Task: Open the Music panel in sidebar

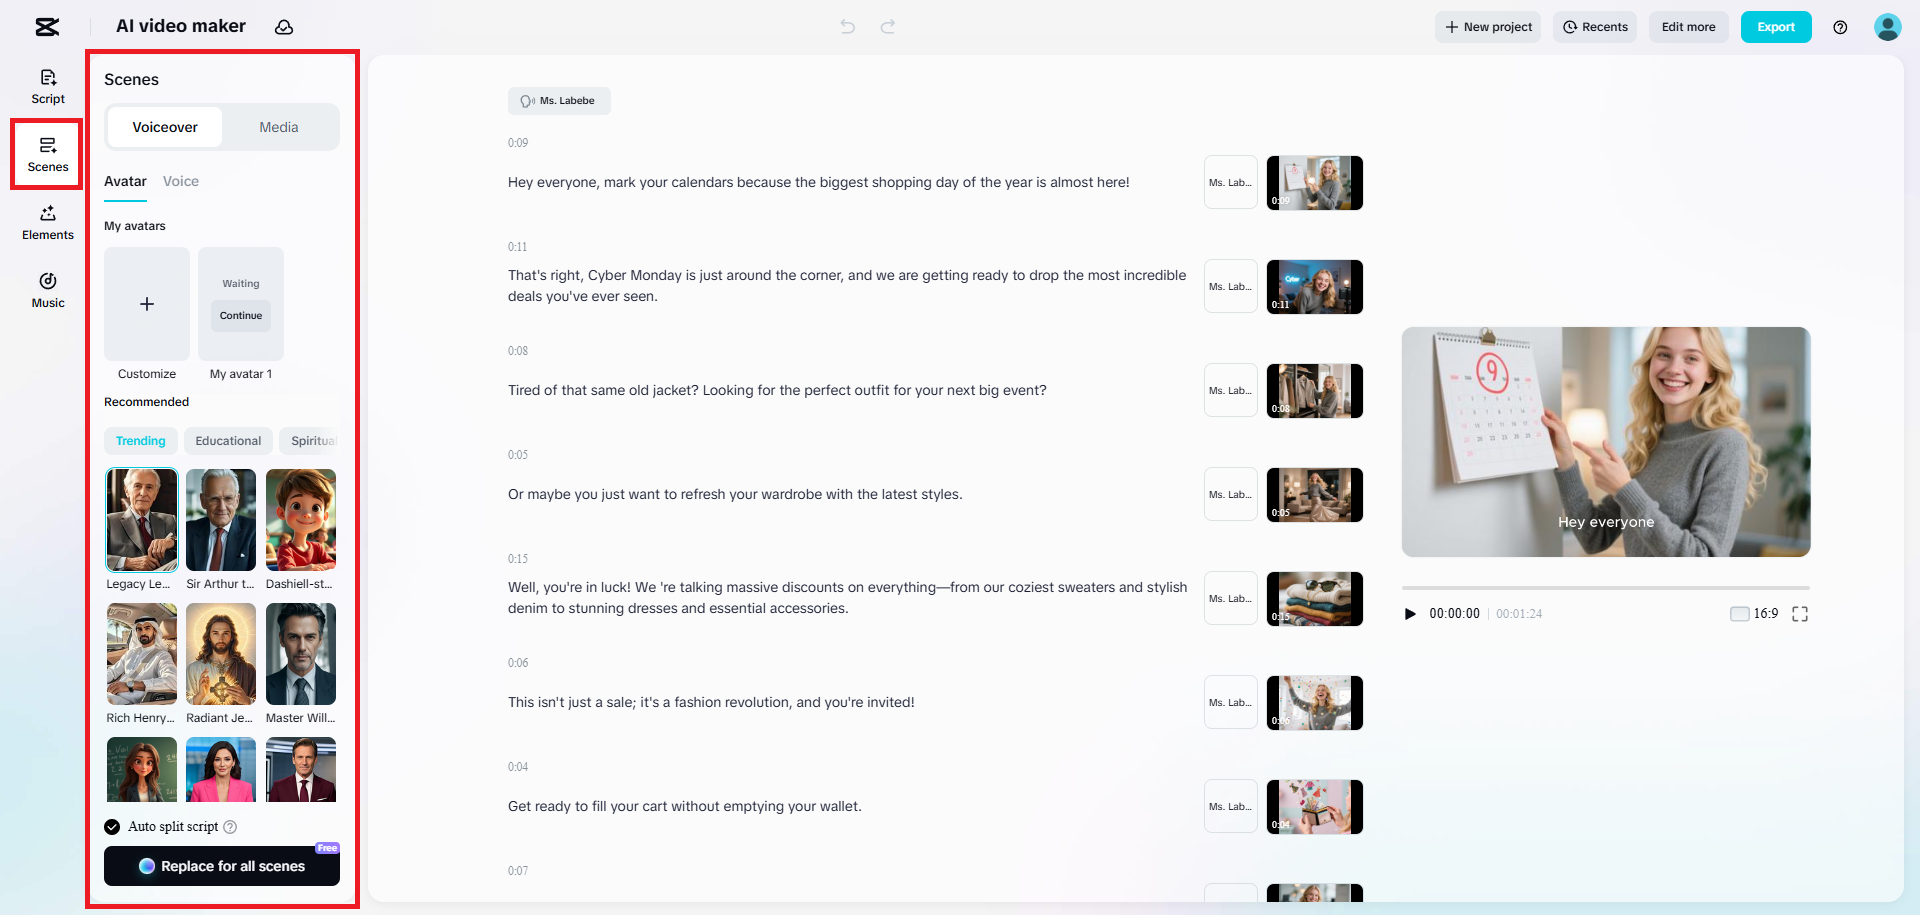Action: (x=48, y=291)
